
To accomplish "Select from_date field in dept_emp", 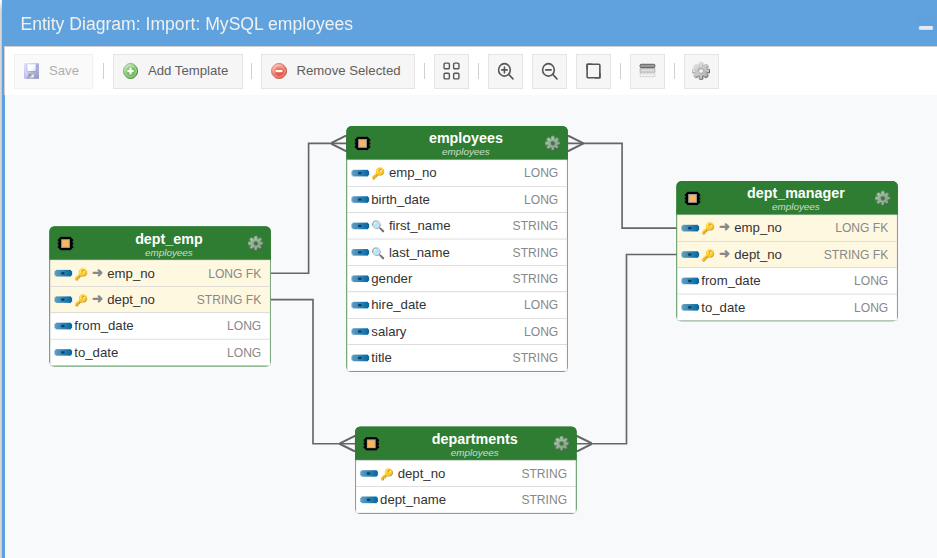I will [x=103, y=326].
